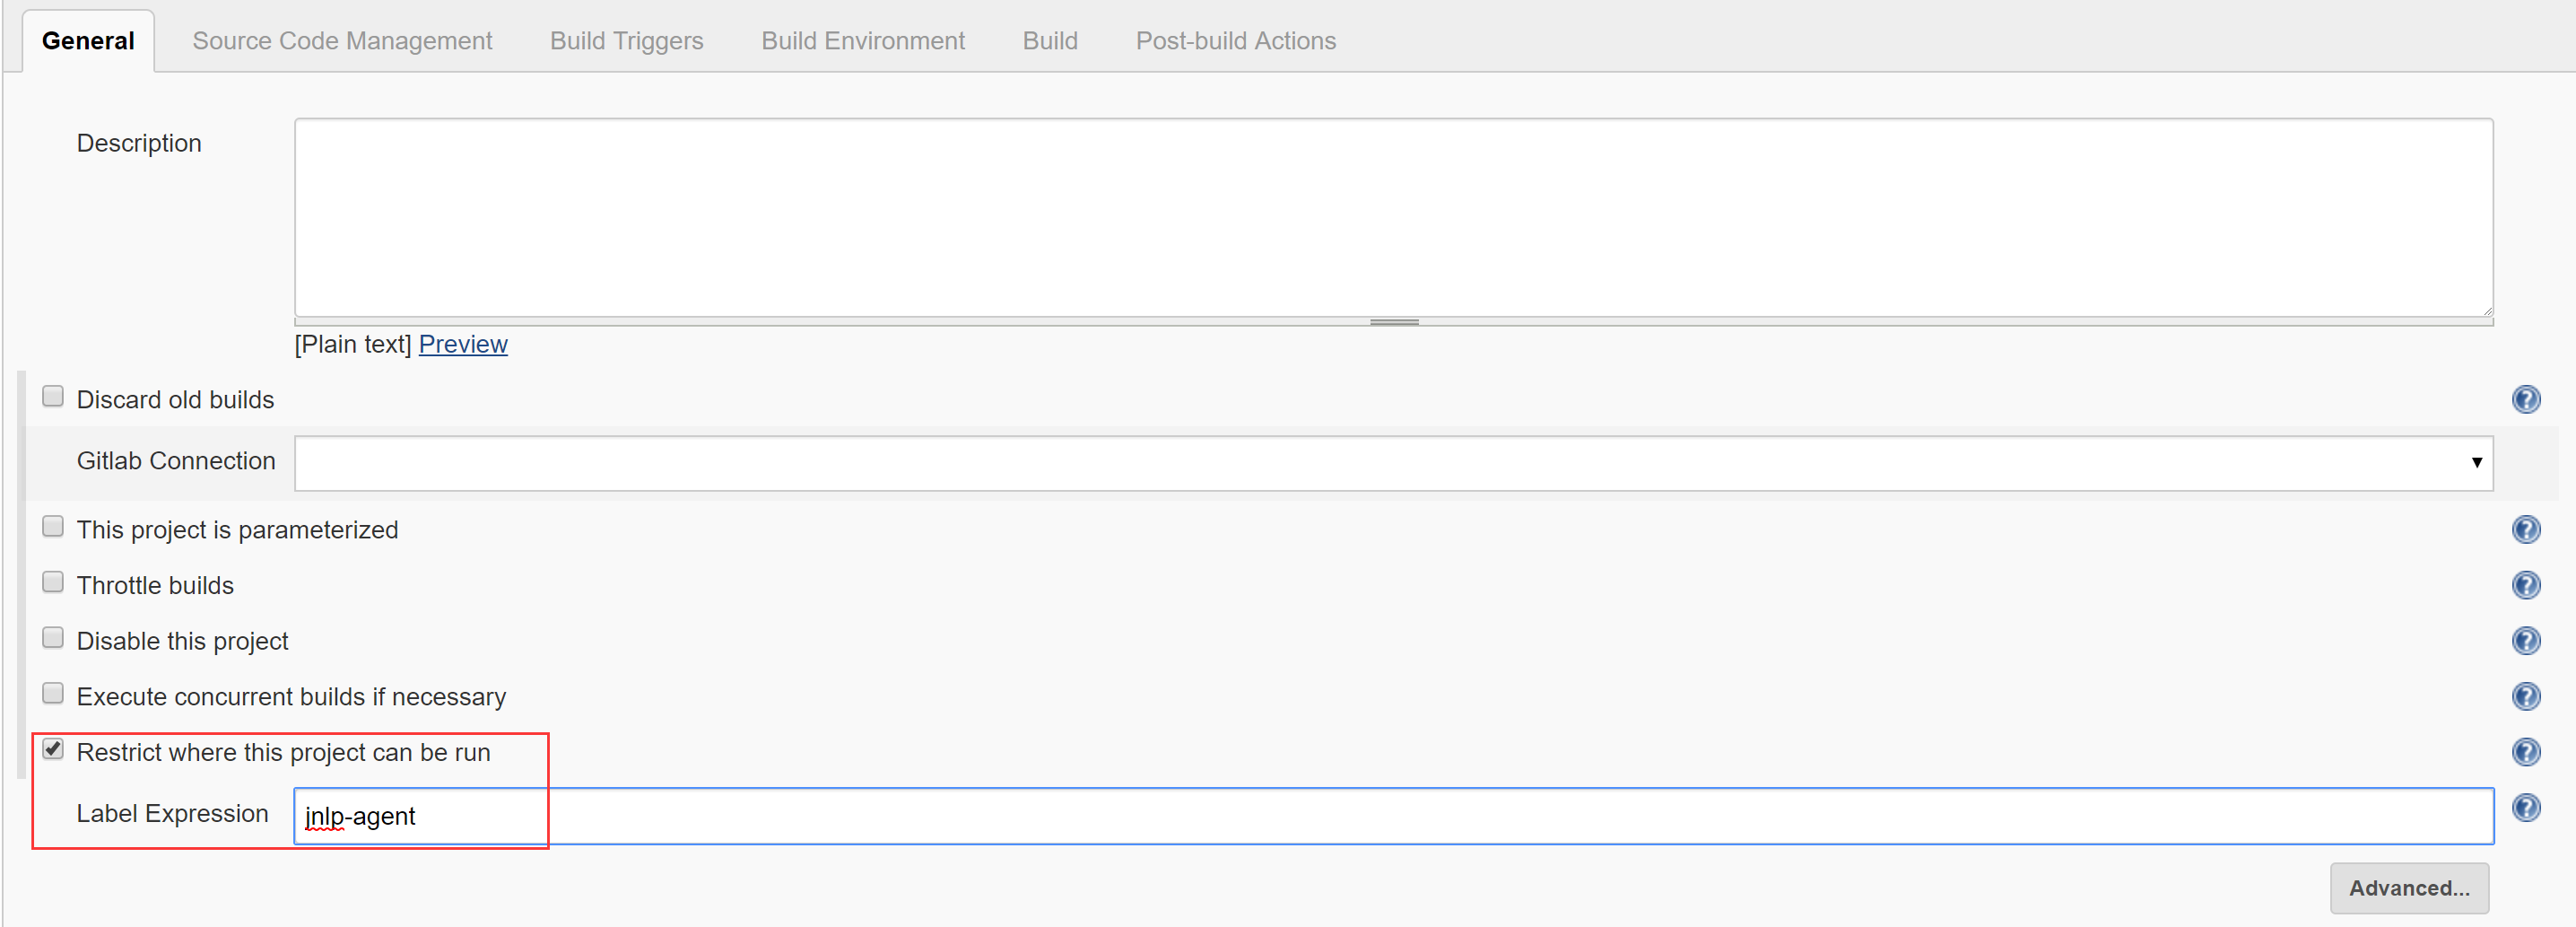This screenshot has height=927, width=2576.
Task: Uncheck Restrict where this project can be run
Action: pos(53,749)
